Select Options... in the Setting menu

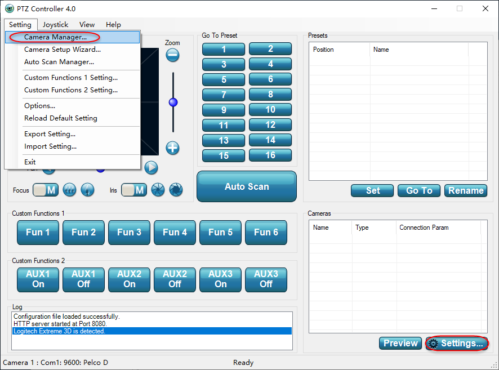point(73,106)
